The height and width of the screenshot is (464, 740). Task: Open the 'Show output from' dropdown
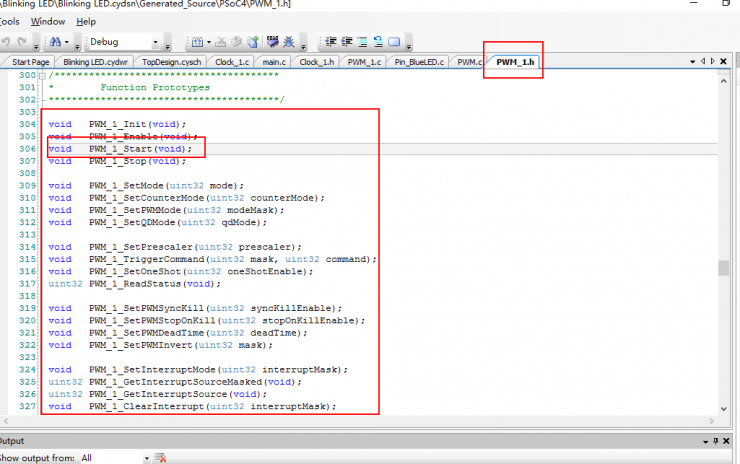147,458
